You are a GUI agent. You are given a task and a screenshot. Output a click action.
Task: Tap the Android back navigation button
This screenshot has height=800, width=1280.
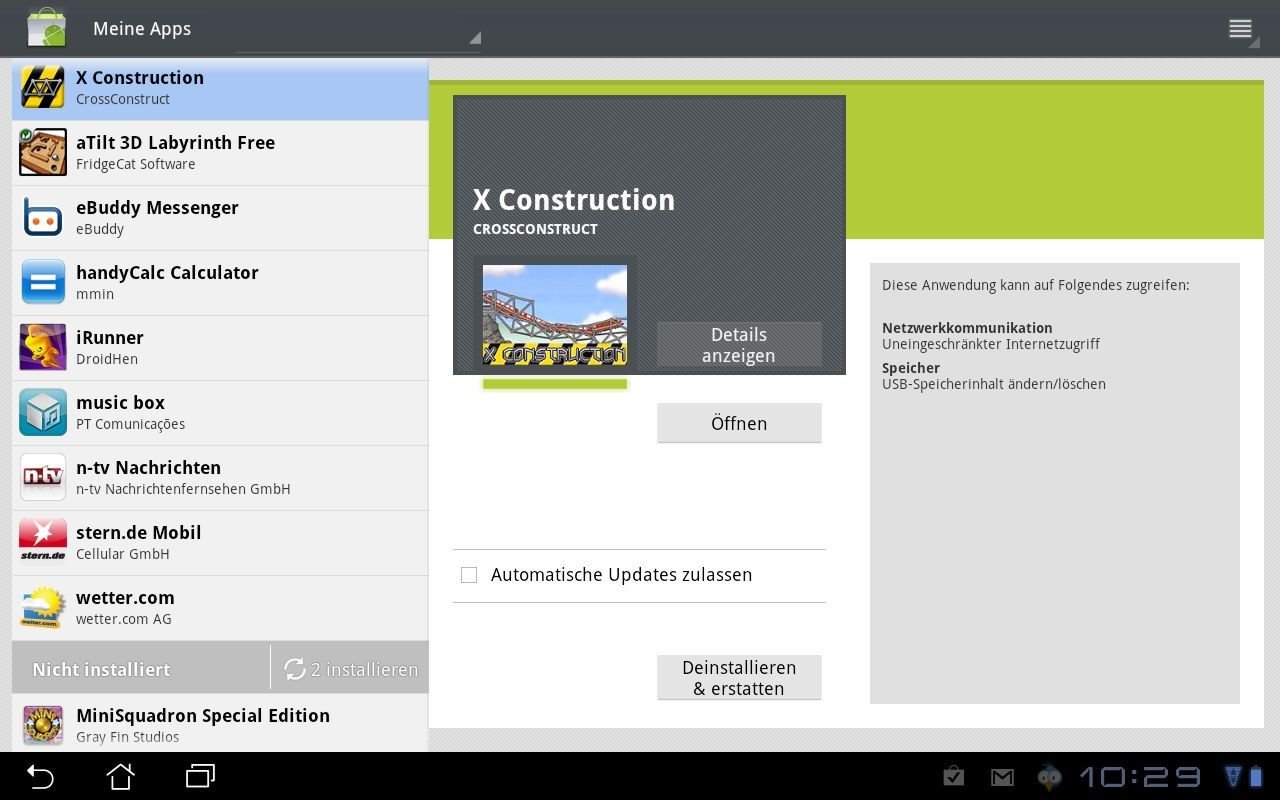[x=40, y=776]
